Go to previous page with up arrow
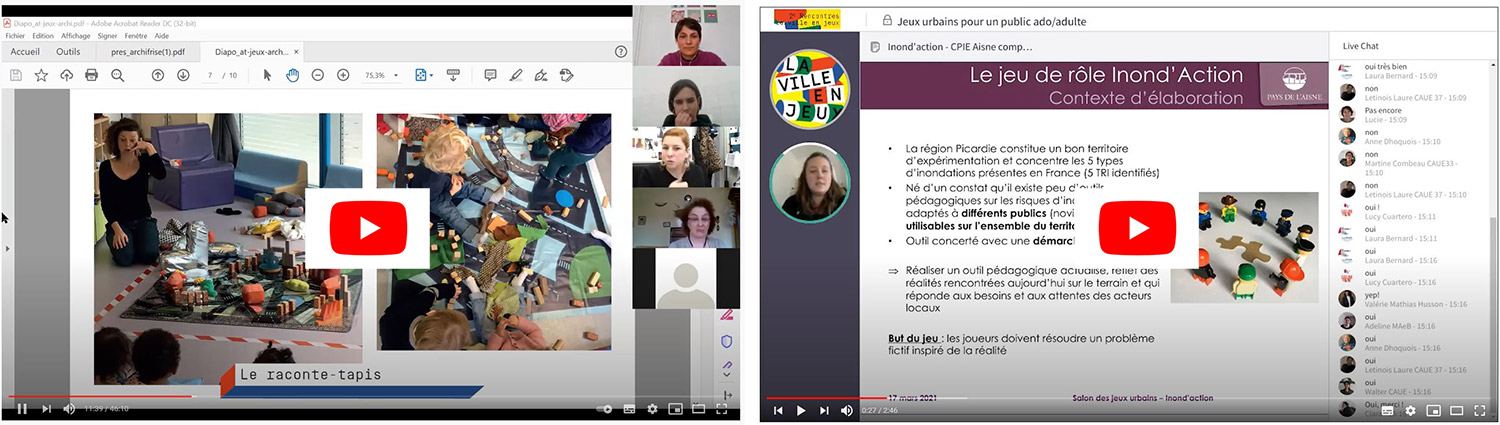This screenshot has height=425, width=1500. click(x=158, y=75)
